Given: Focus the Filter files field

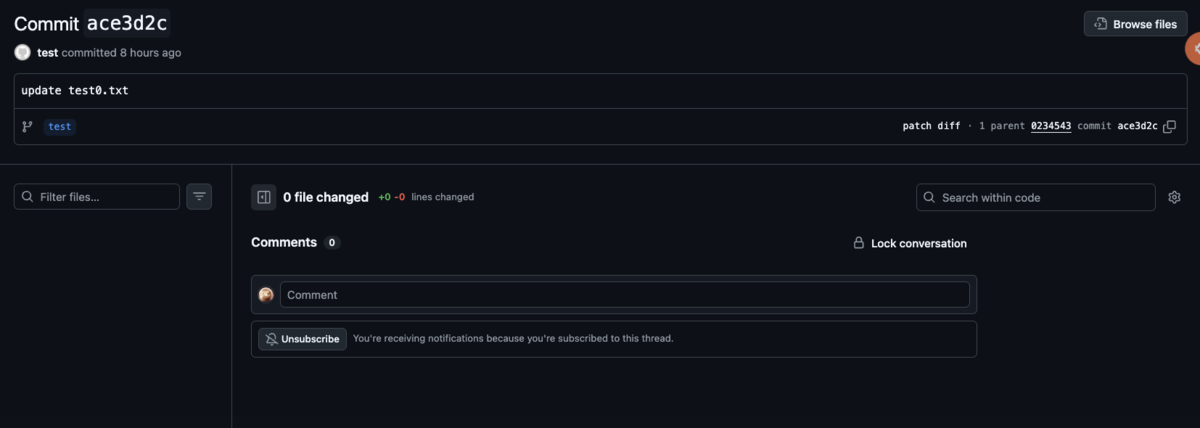Looking at the screenshot, I should pos(97,197).
